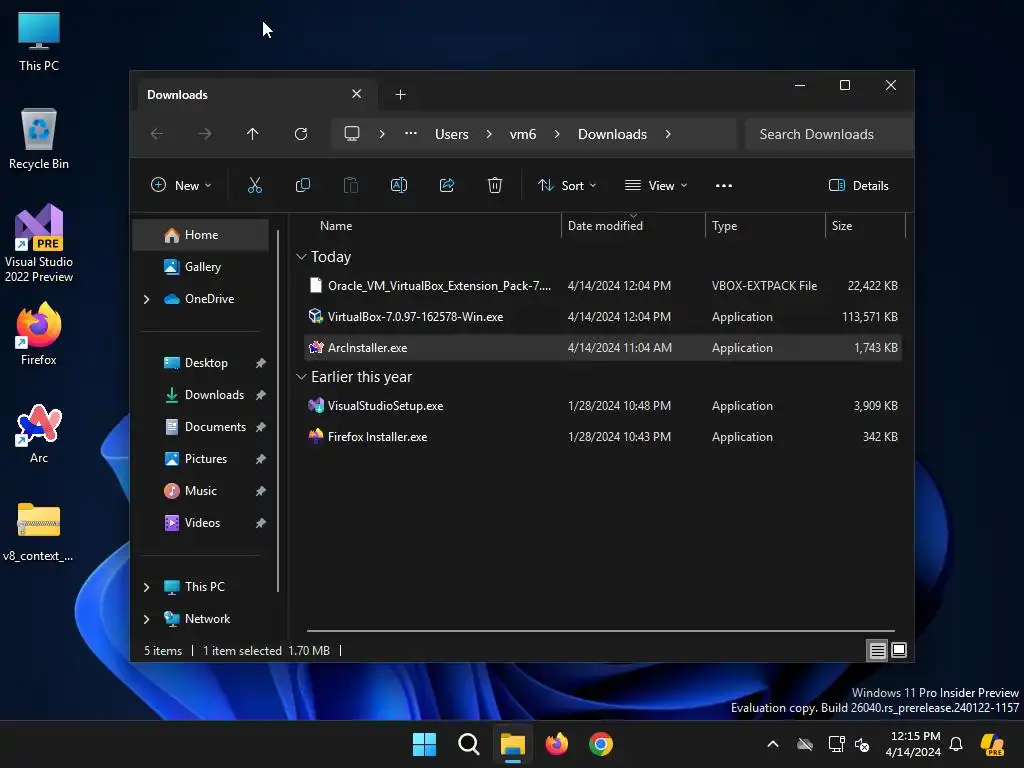Click the vm6 breadcrumb
The image size is (1024, 768).
coord(522,134)
